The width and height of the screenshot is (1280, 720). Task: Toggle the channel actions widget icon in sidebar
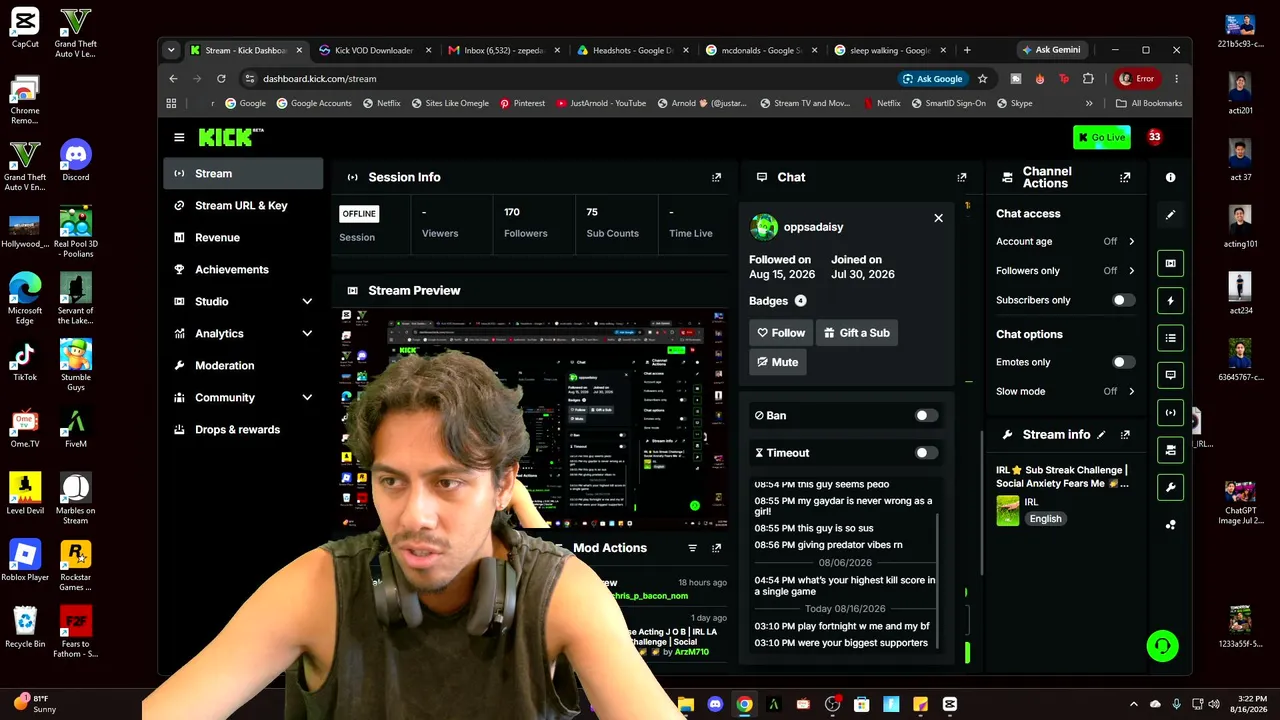click(1170, 450)
